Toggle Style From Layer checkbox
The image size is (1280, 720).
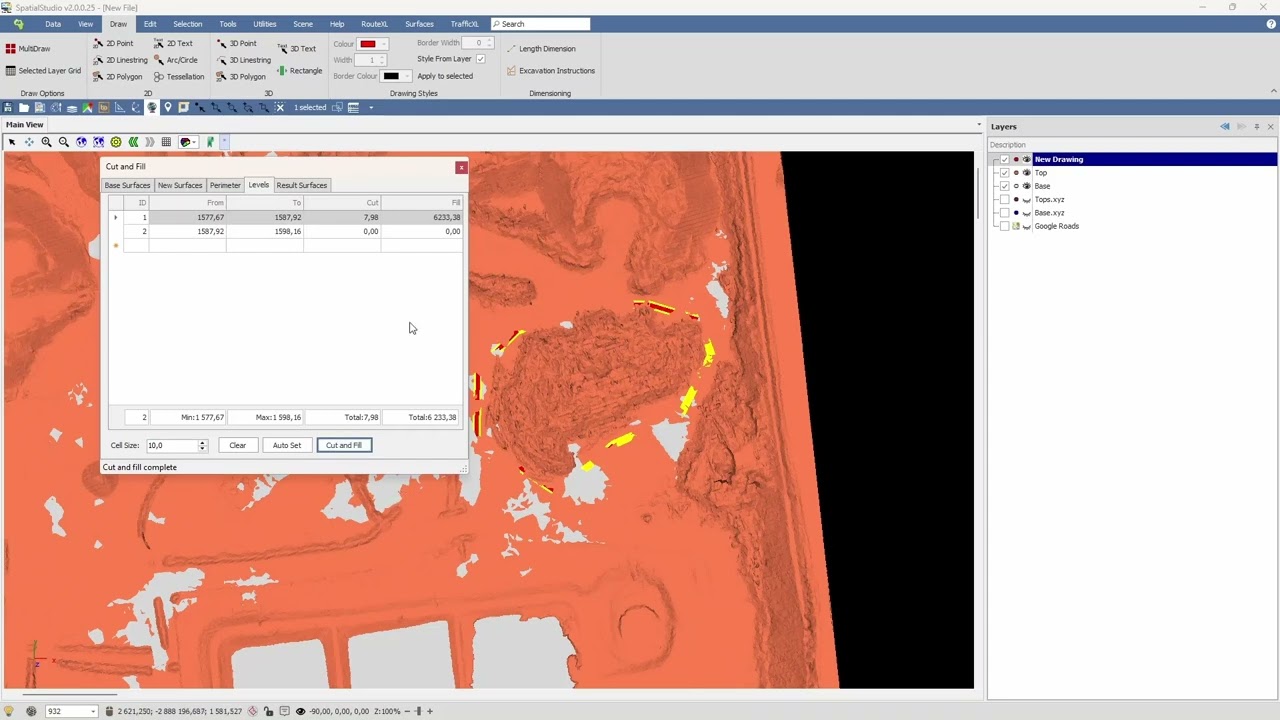(481, 59)
